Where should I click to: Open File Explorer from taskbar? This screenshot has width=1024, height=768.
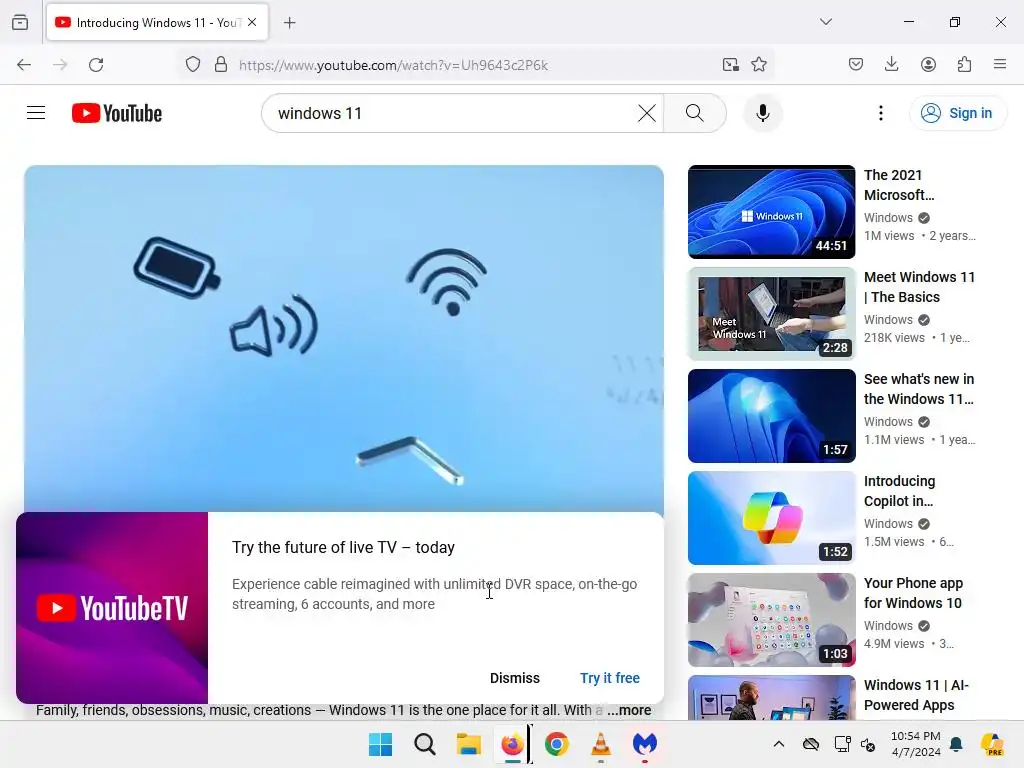click(468, 744)
